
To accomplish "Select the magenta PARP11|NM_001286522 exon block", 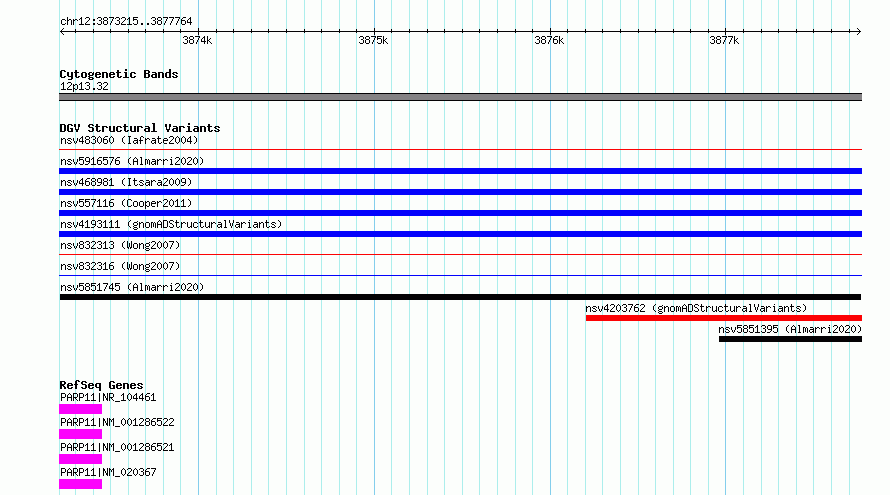I will click(x=81, y=434).
